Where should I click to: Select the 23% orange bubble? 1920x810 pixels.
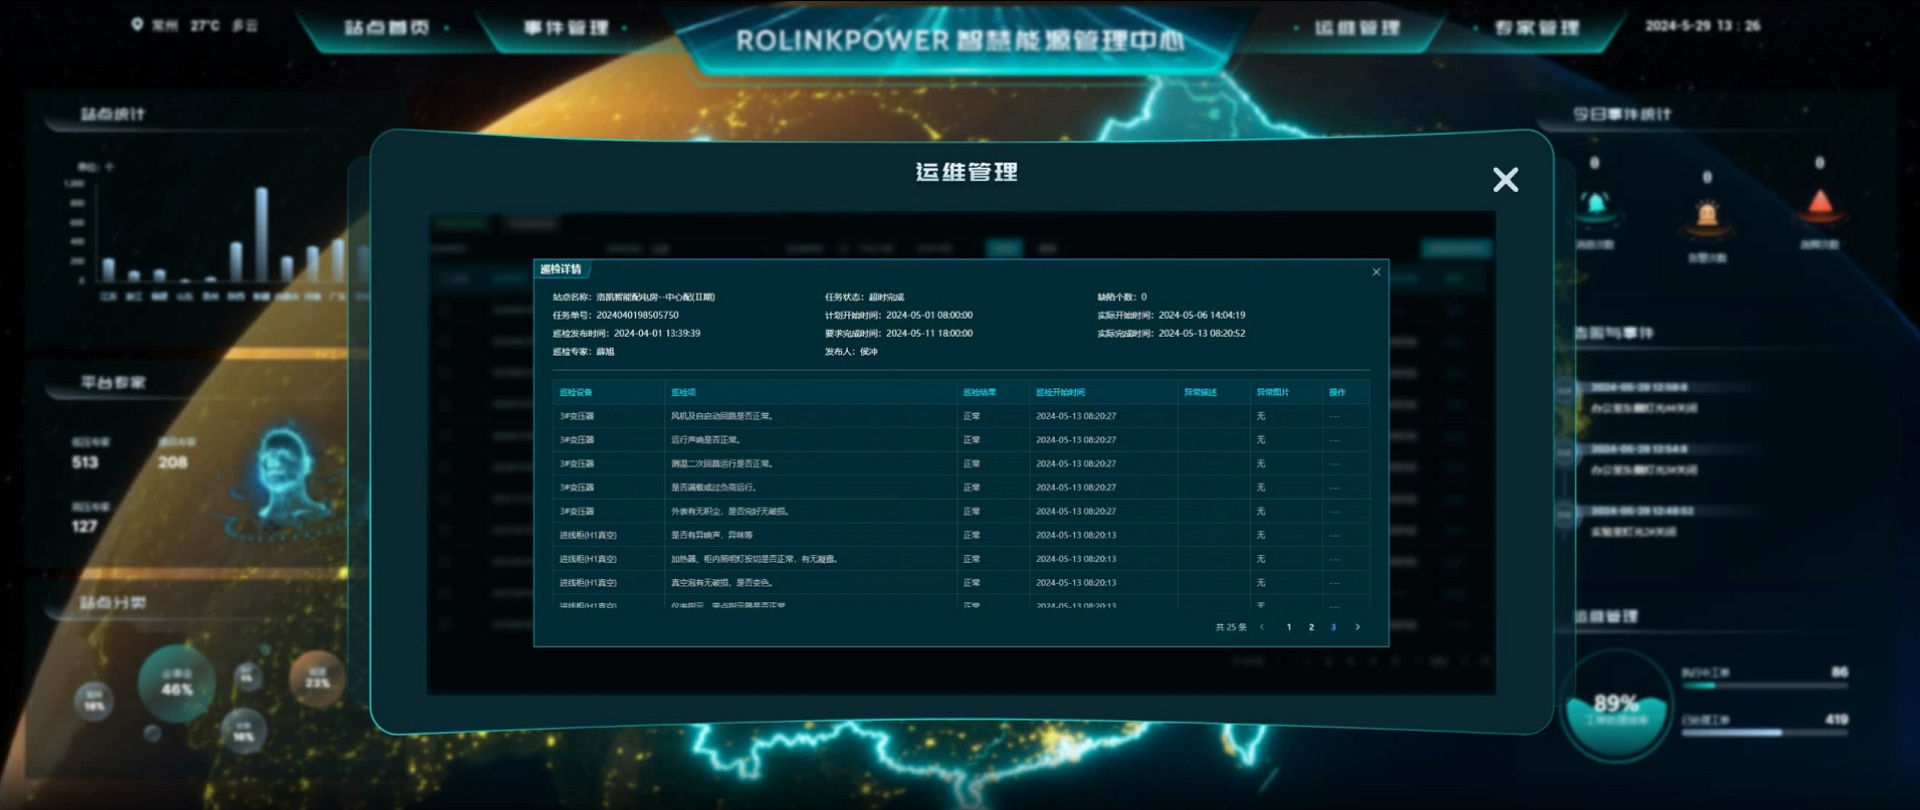coord(317,678)
